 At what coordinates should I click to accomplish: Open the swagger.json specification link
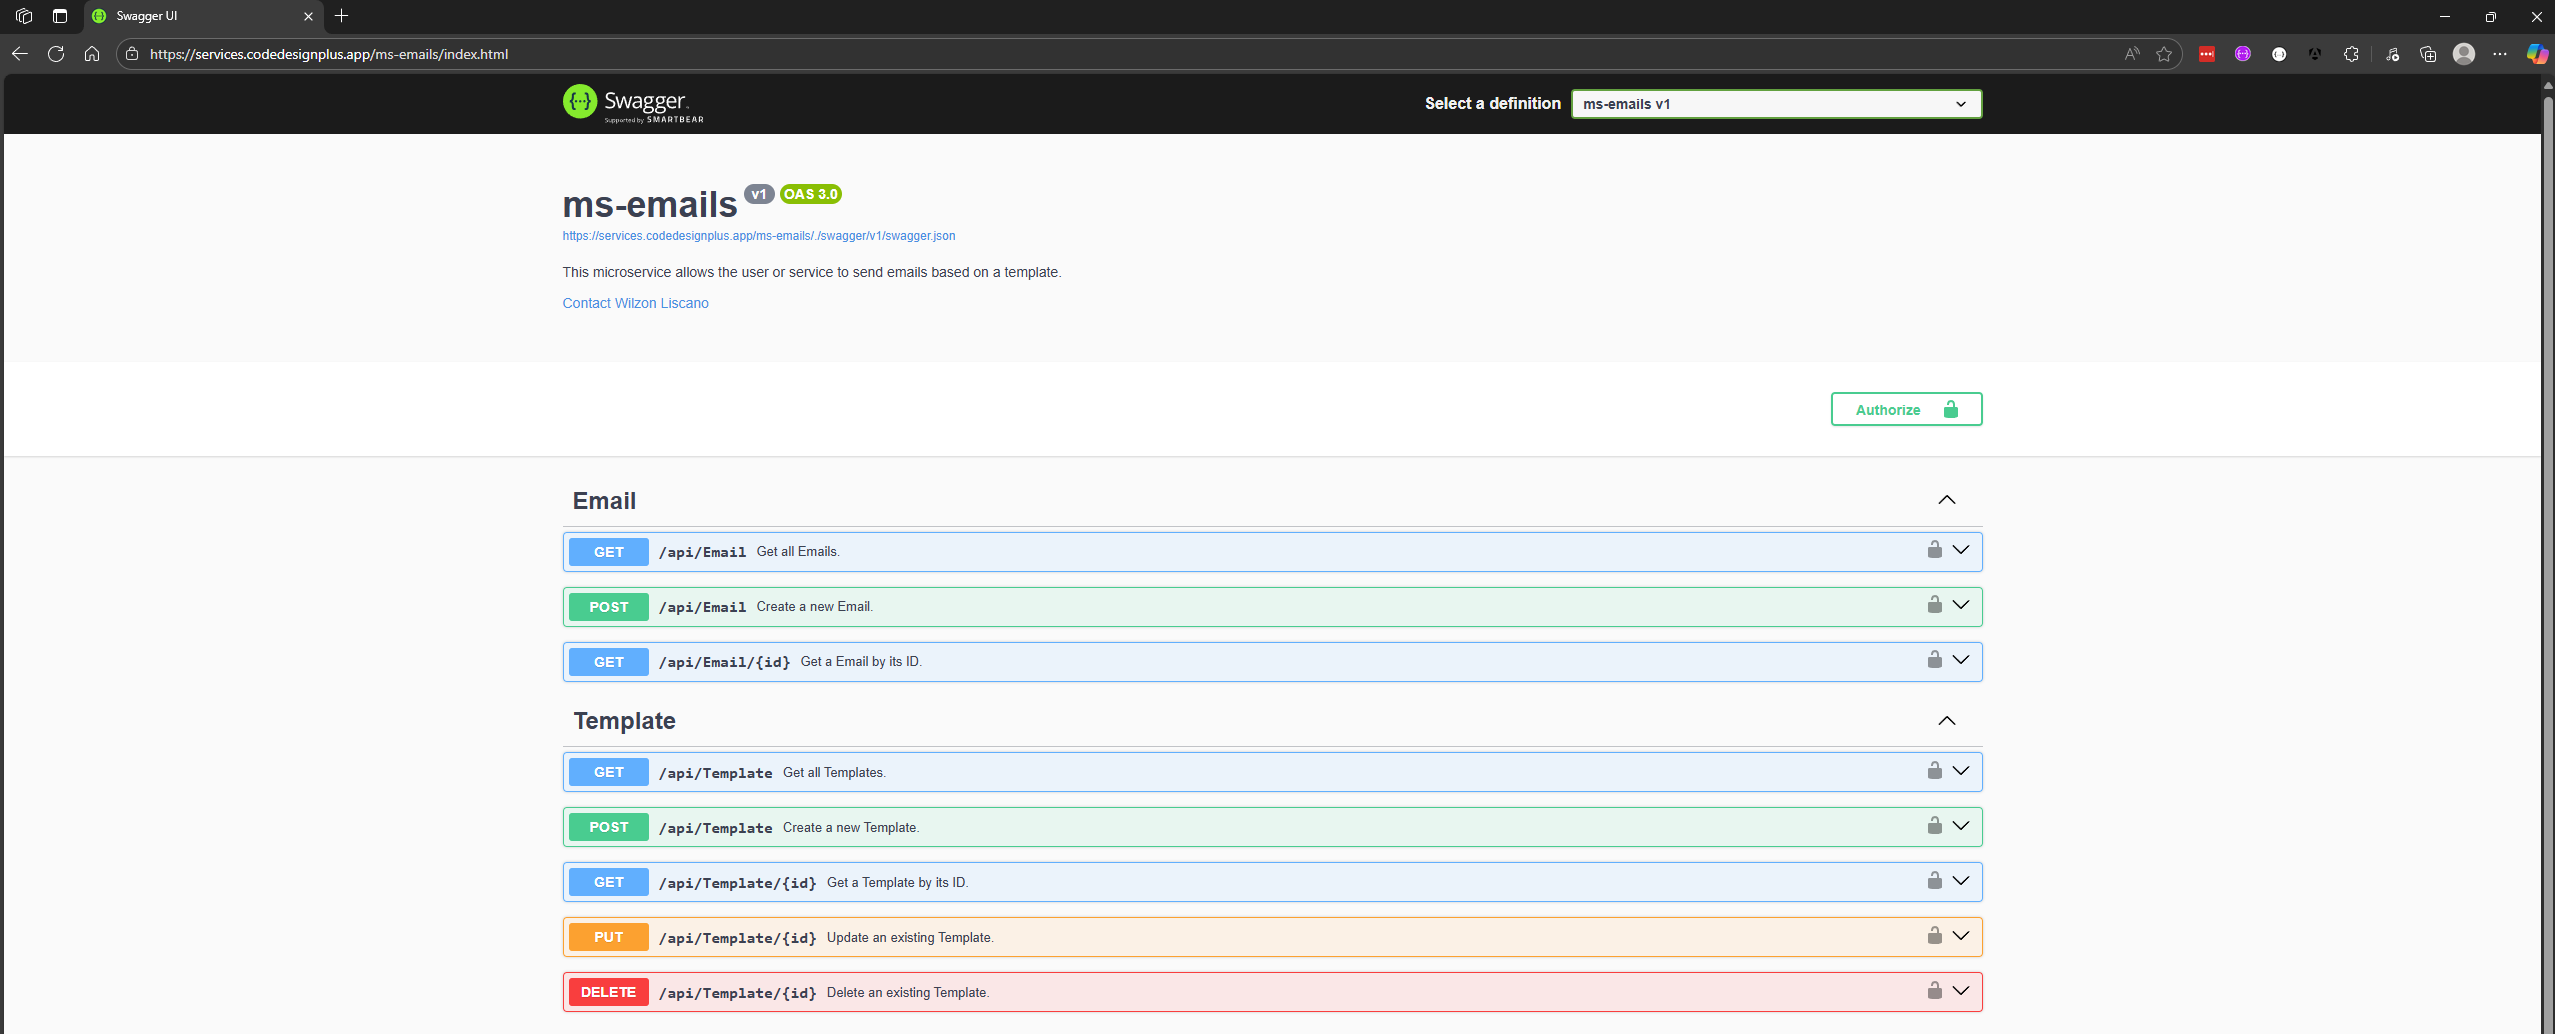[758, 236]
